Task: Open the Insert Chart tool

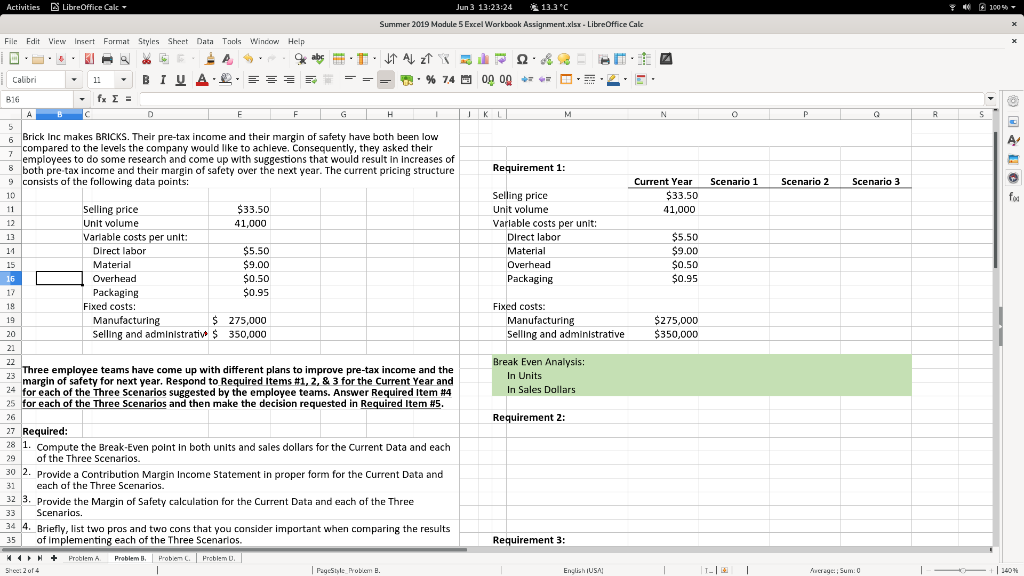Action: pyautogui.click(x=481, y=59)
